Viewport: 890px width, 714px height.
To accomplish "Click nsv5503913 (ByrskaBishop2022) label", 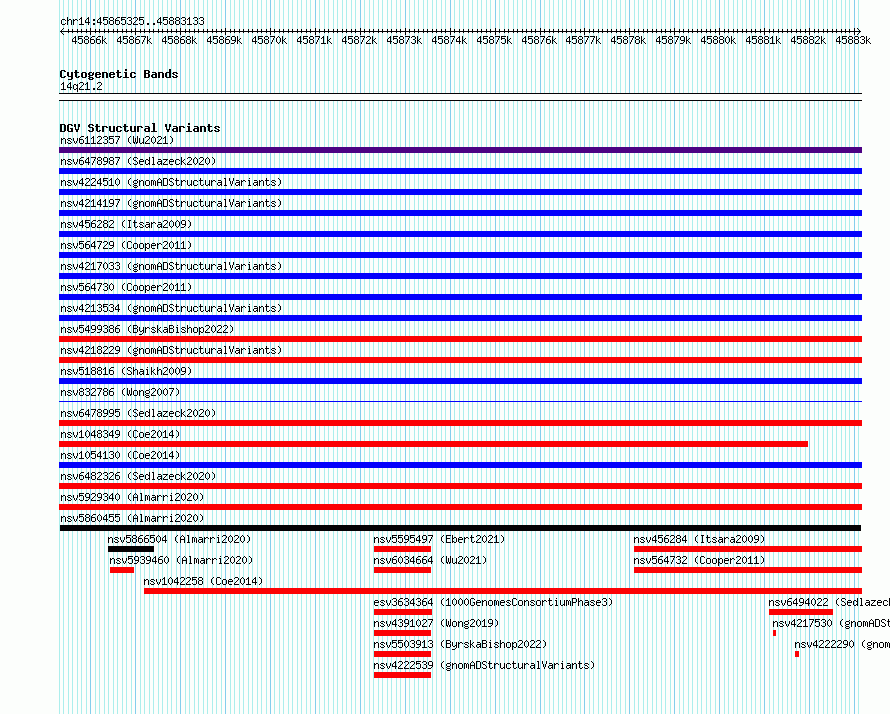I will point(460,644).
